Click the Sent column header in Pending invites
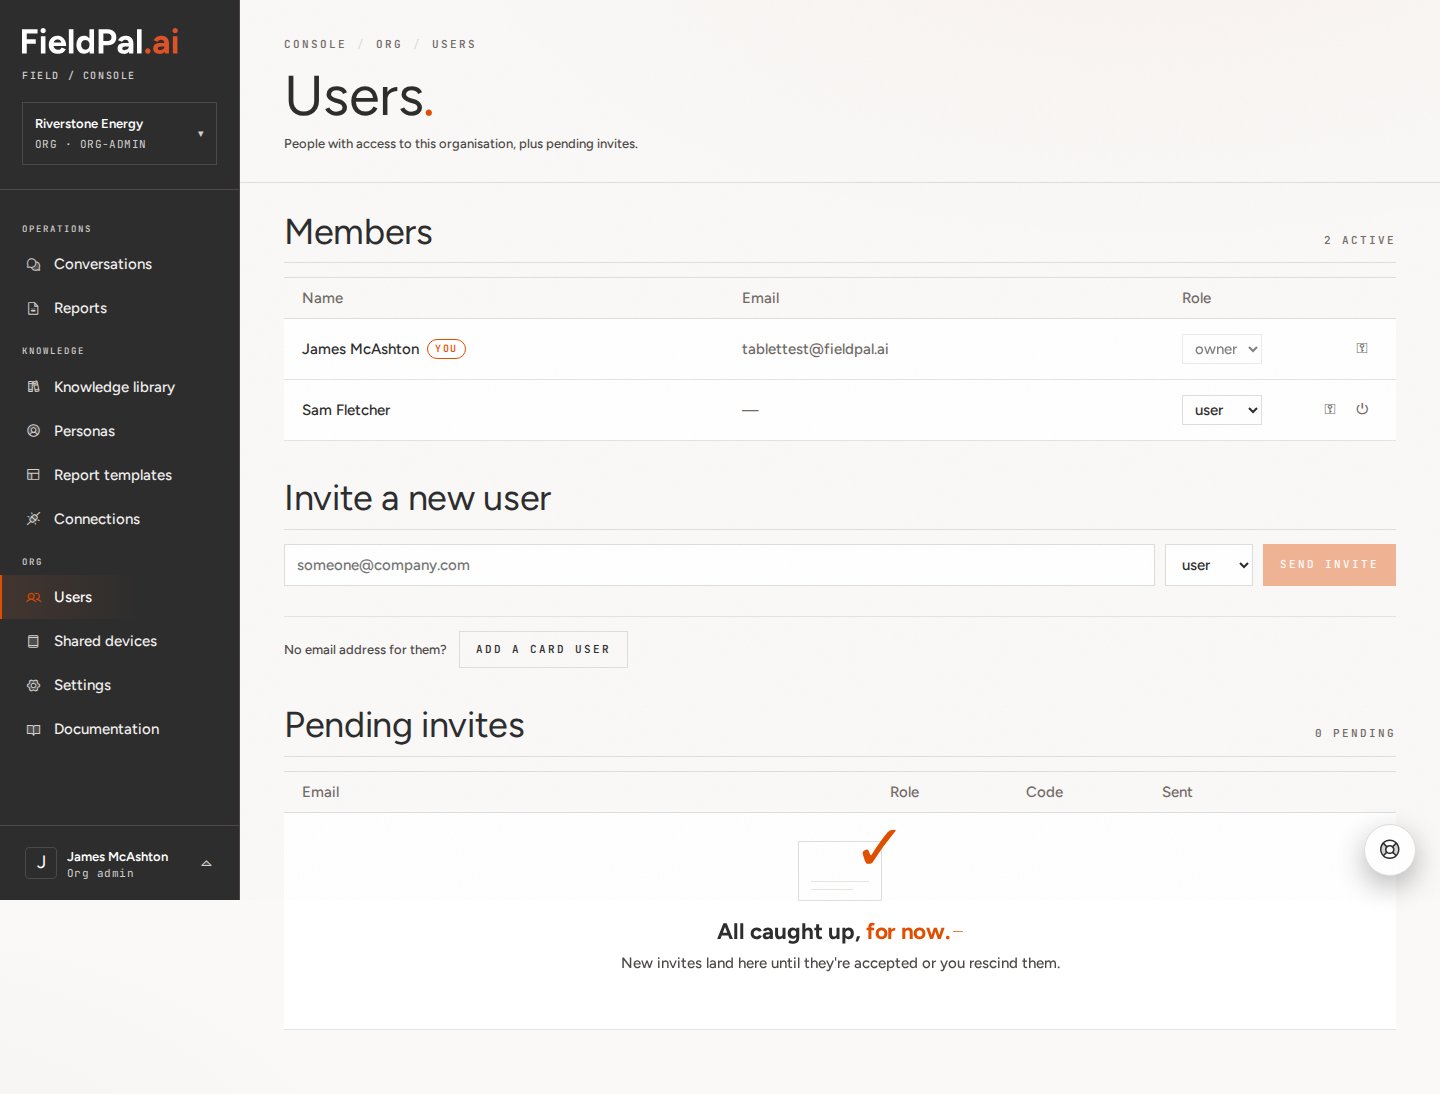This screenshot has width=1440, height=1094. click(1177, 792)
